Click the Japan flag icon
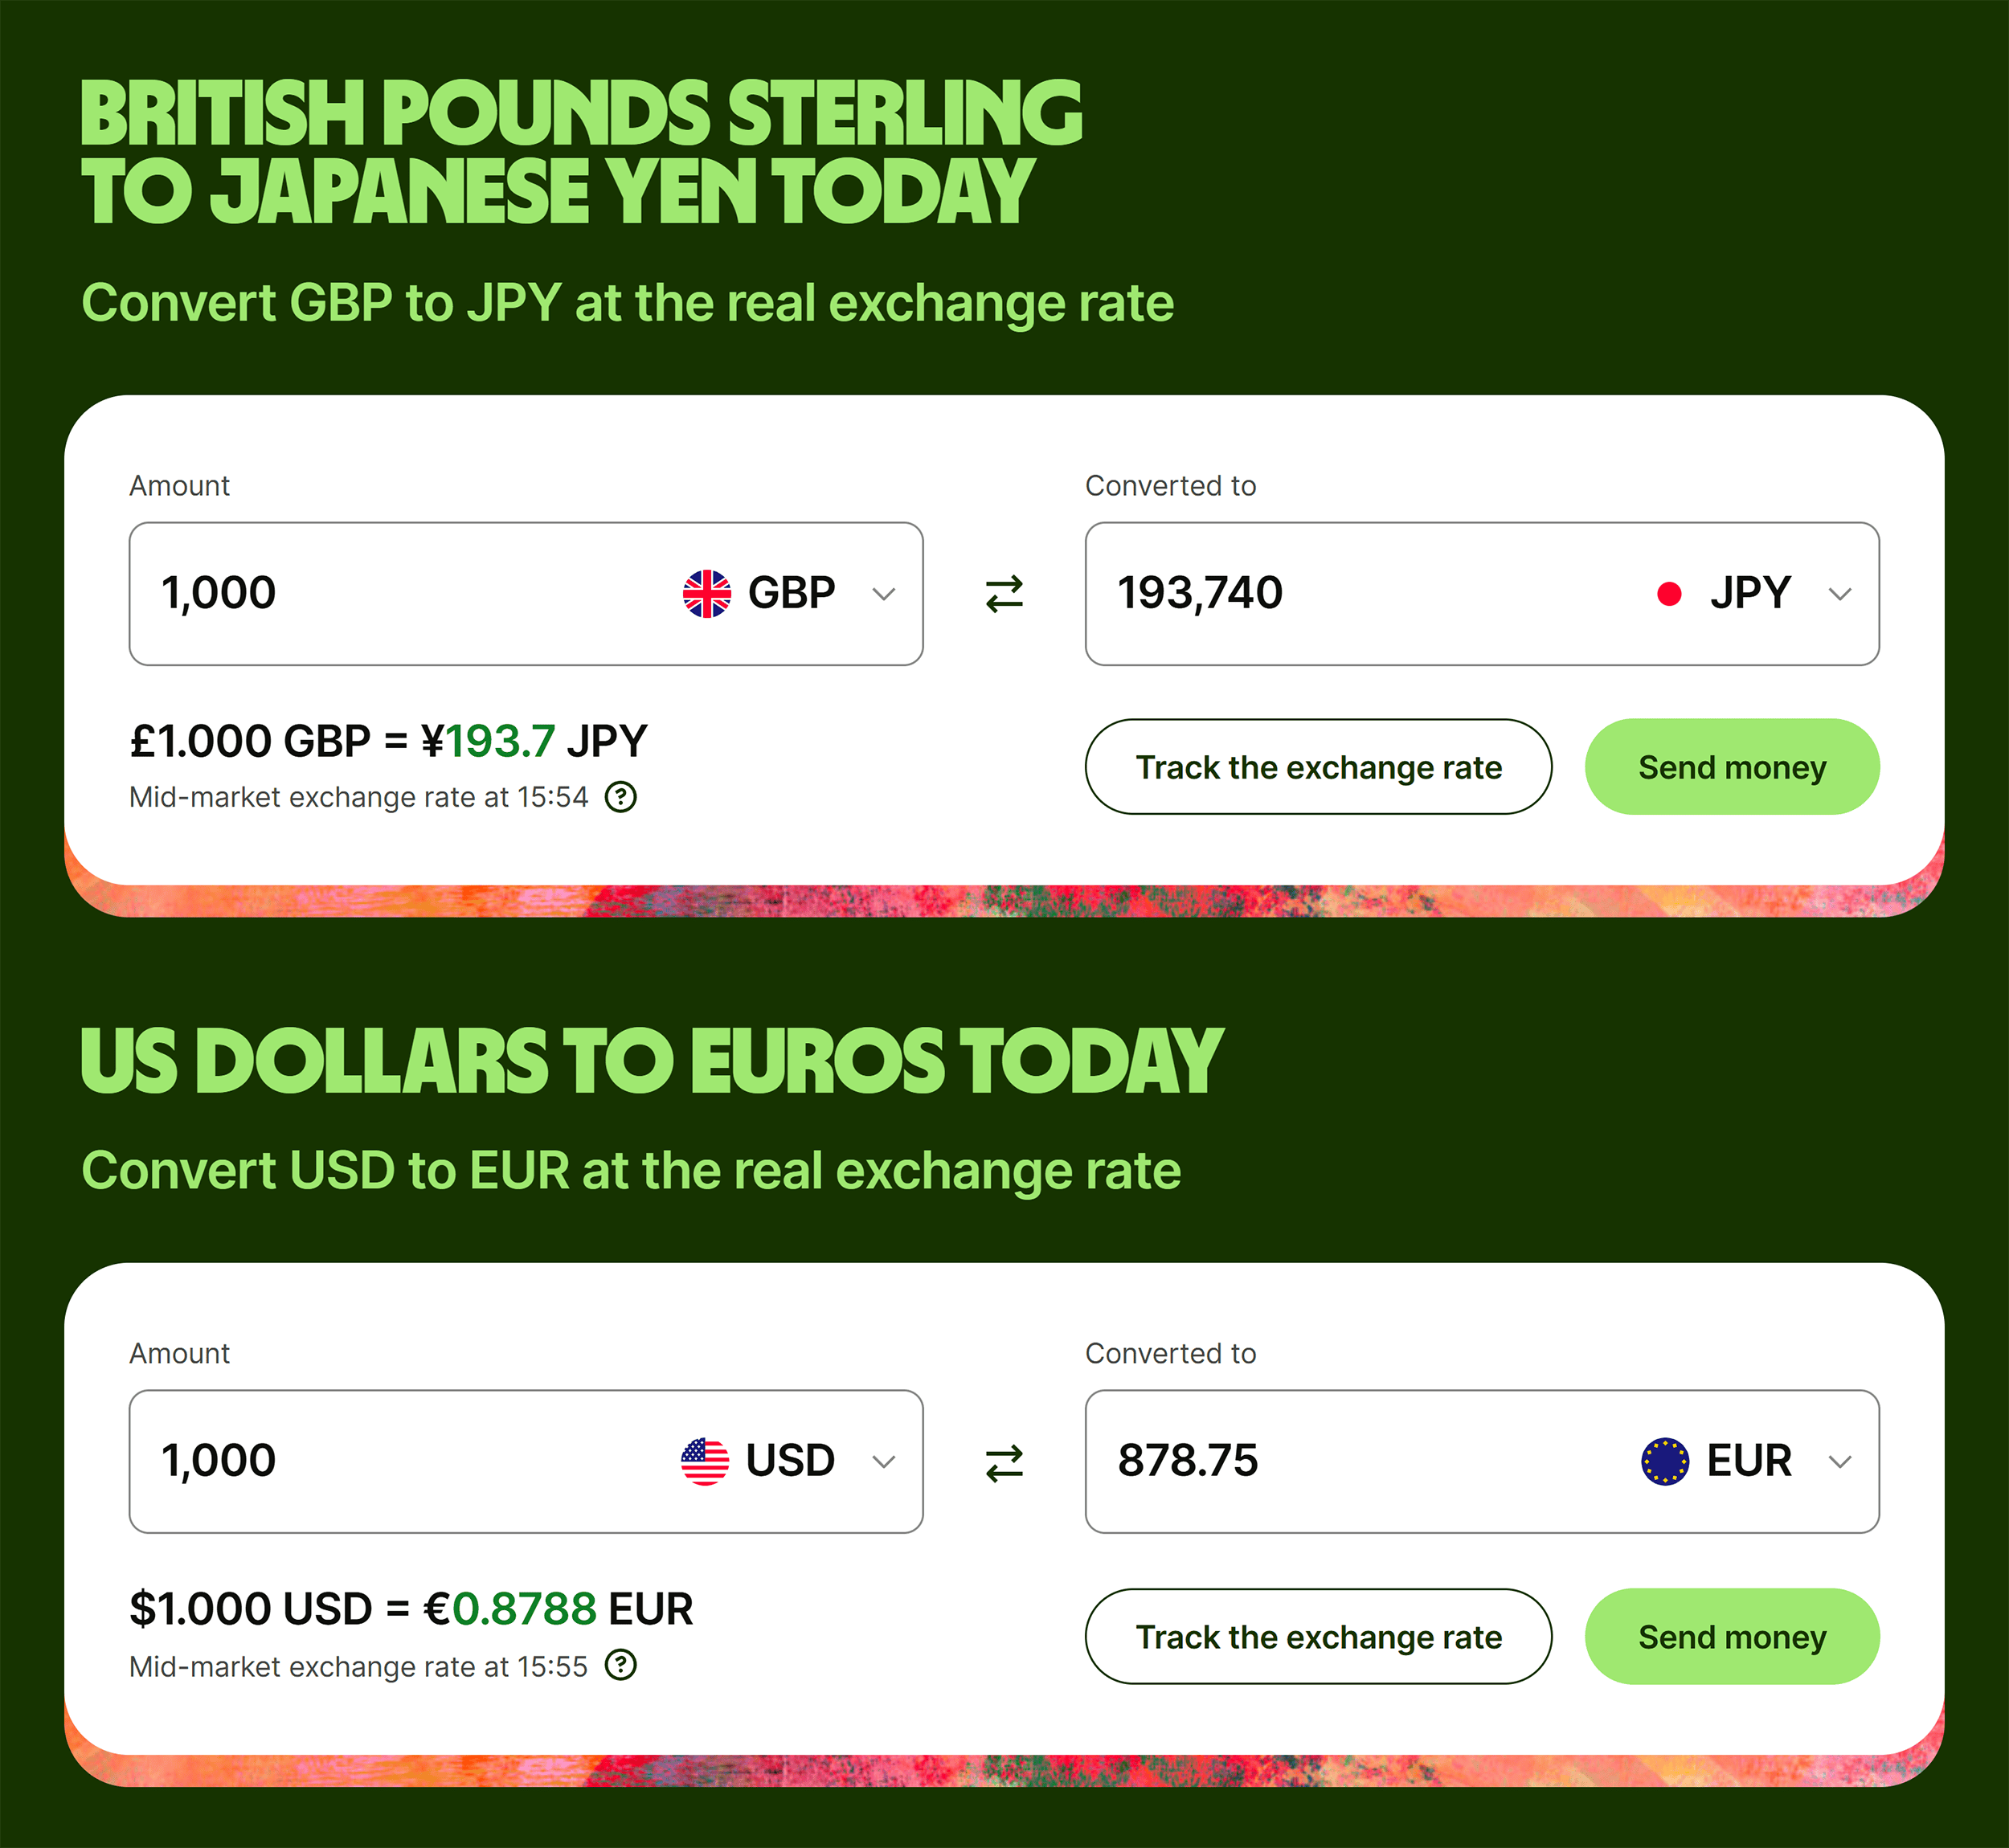The height and width of the screenshot is (1848, 2009). coord(1669,594)
